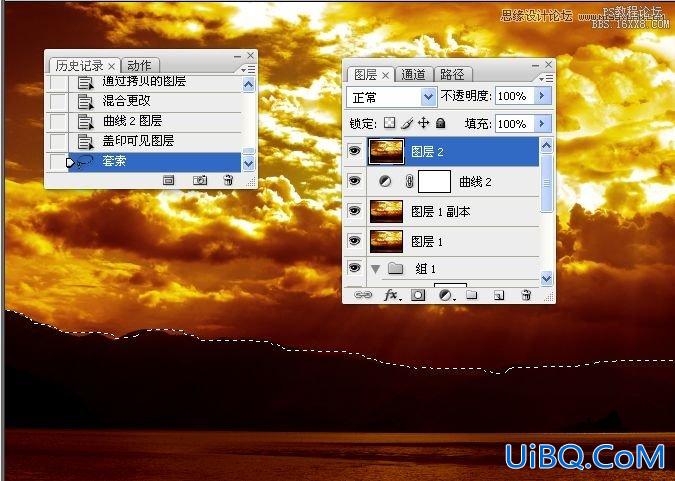Click opacity value field 100%
The image size is (675, 481).
[x=514, y=96]
